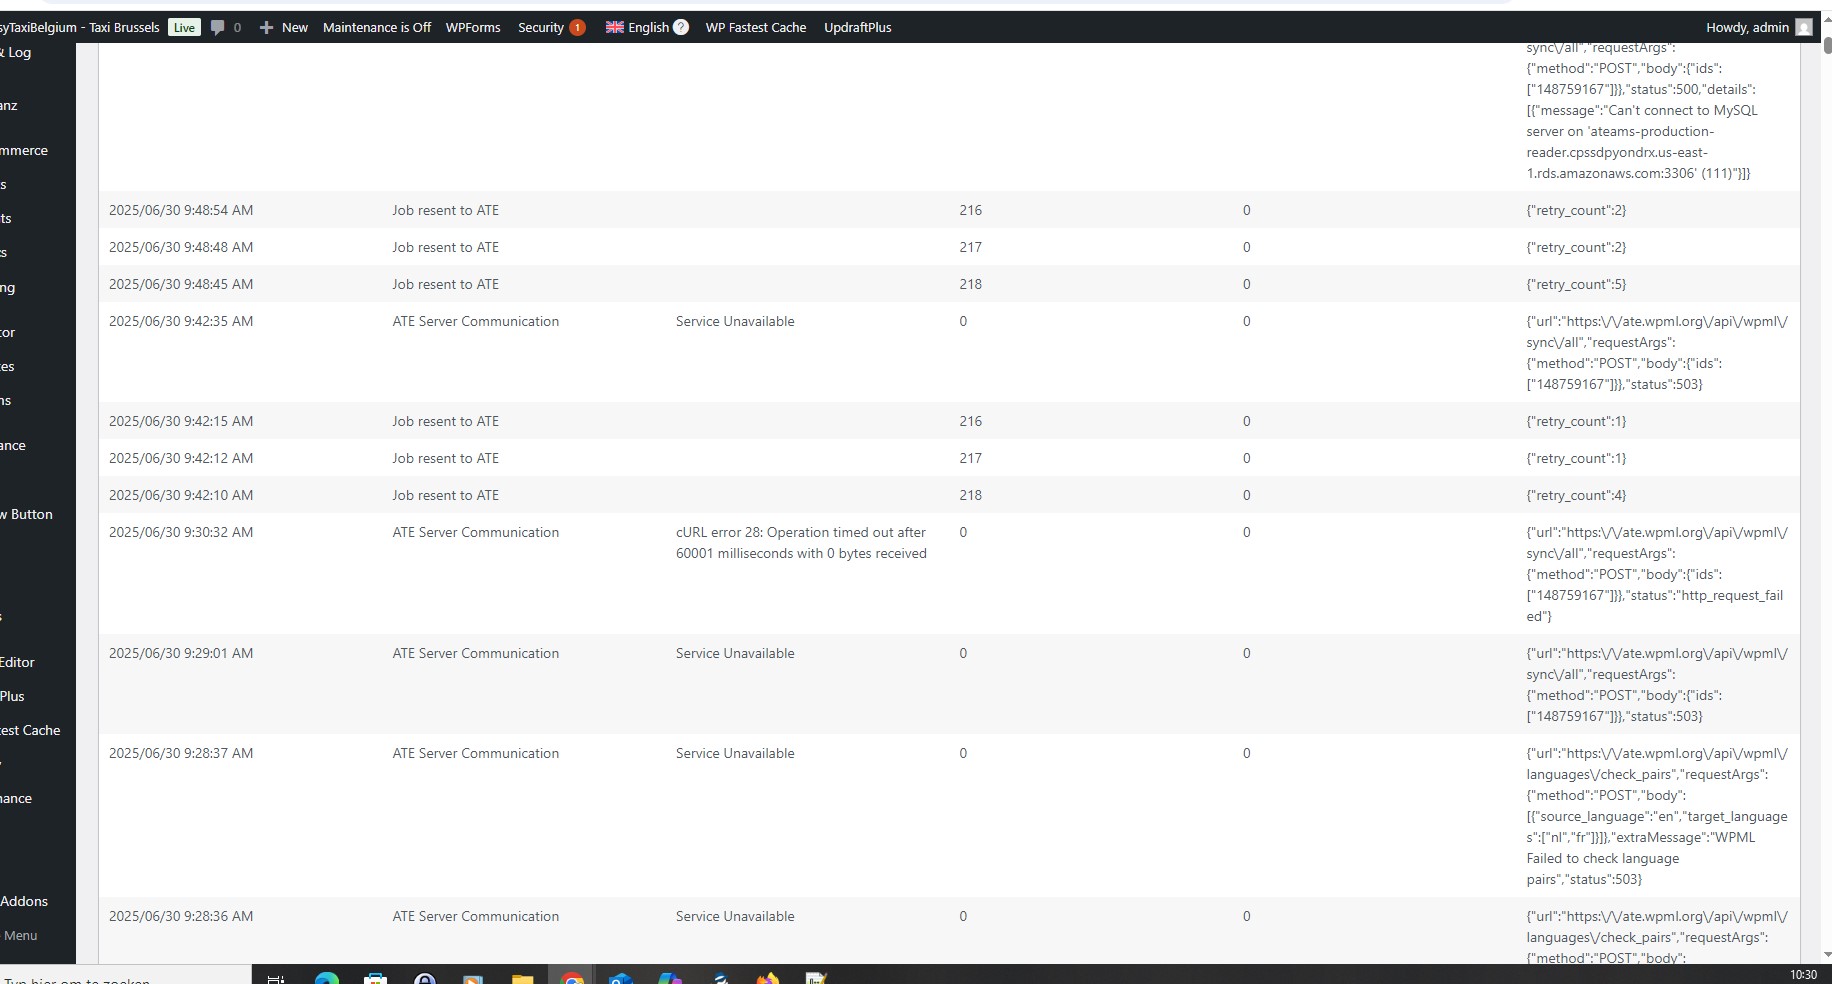Open File Explorer folder in taskbar
1832x984 pixels.
(x=523, y=977)
